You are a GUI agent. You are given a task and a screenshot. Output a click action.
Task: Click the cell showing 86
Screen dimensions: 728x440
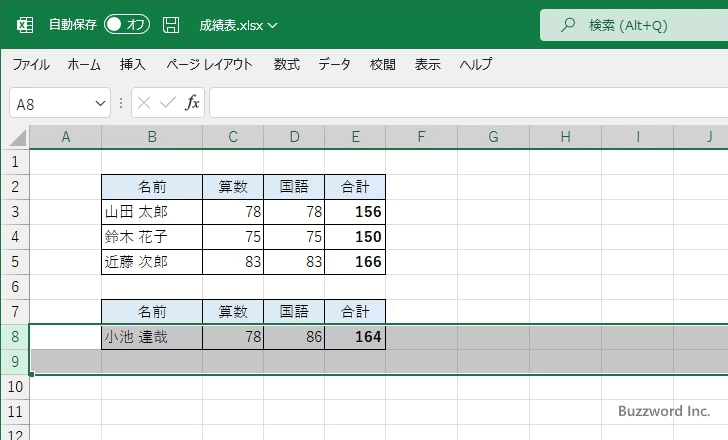pyautogui.click(x=294, y=336)
